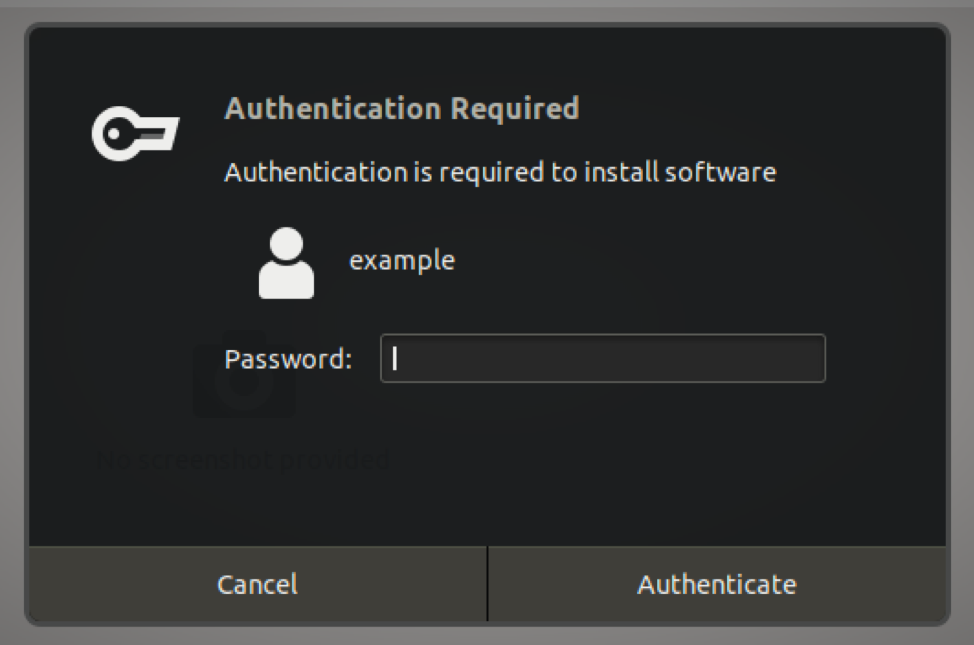Click the user avatar silhouette icon

click(286, 263)
